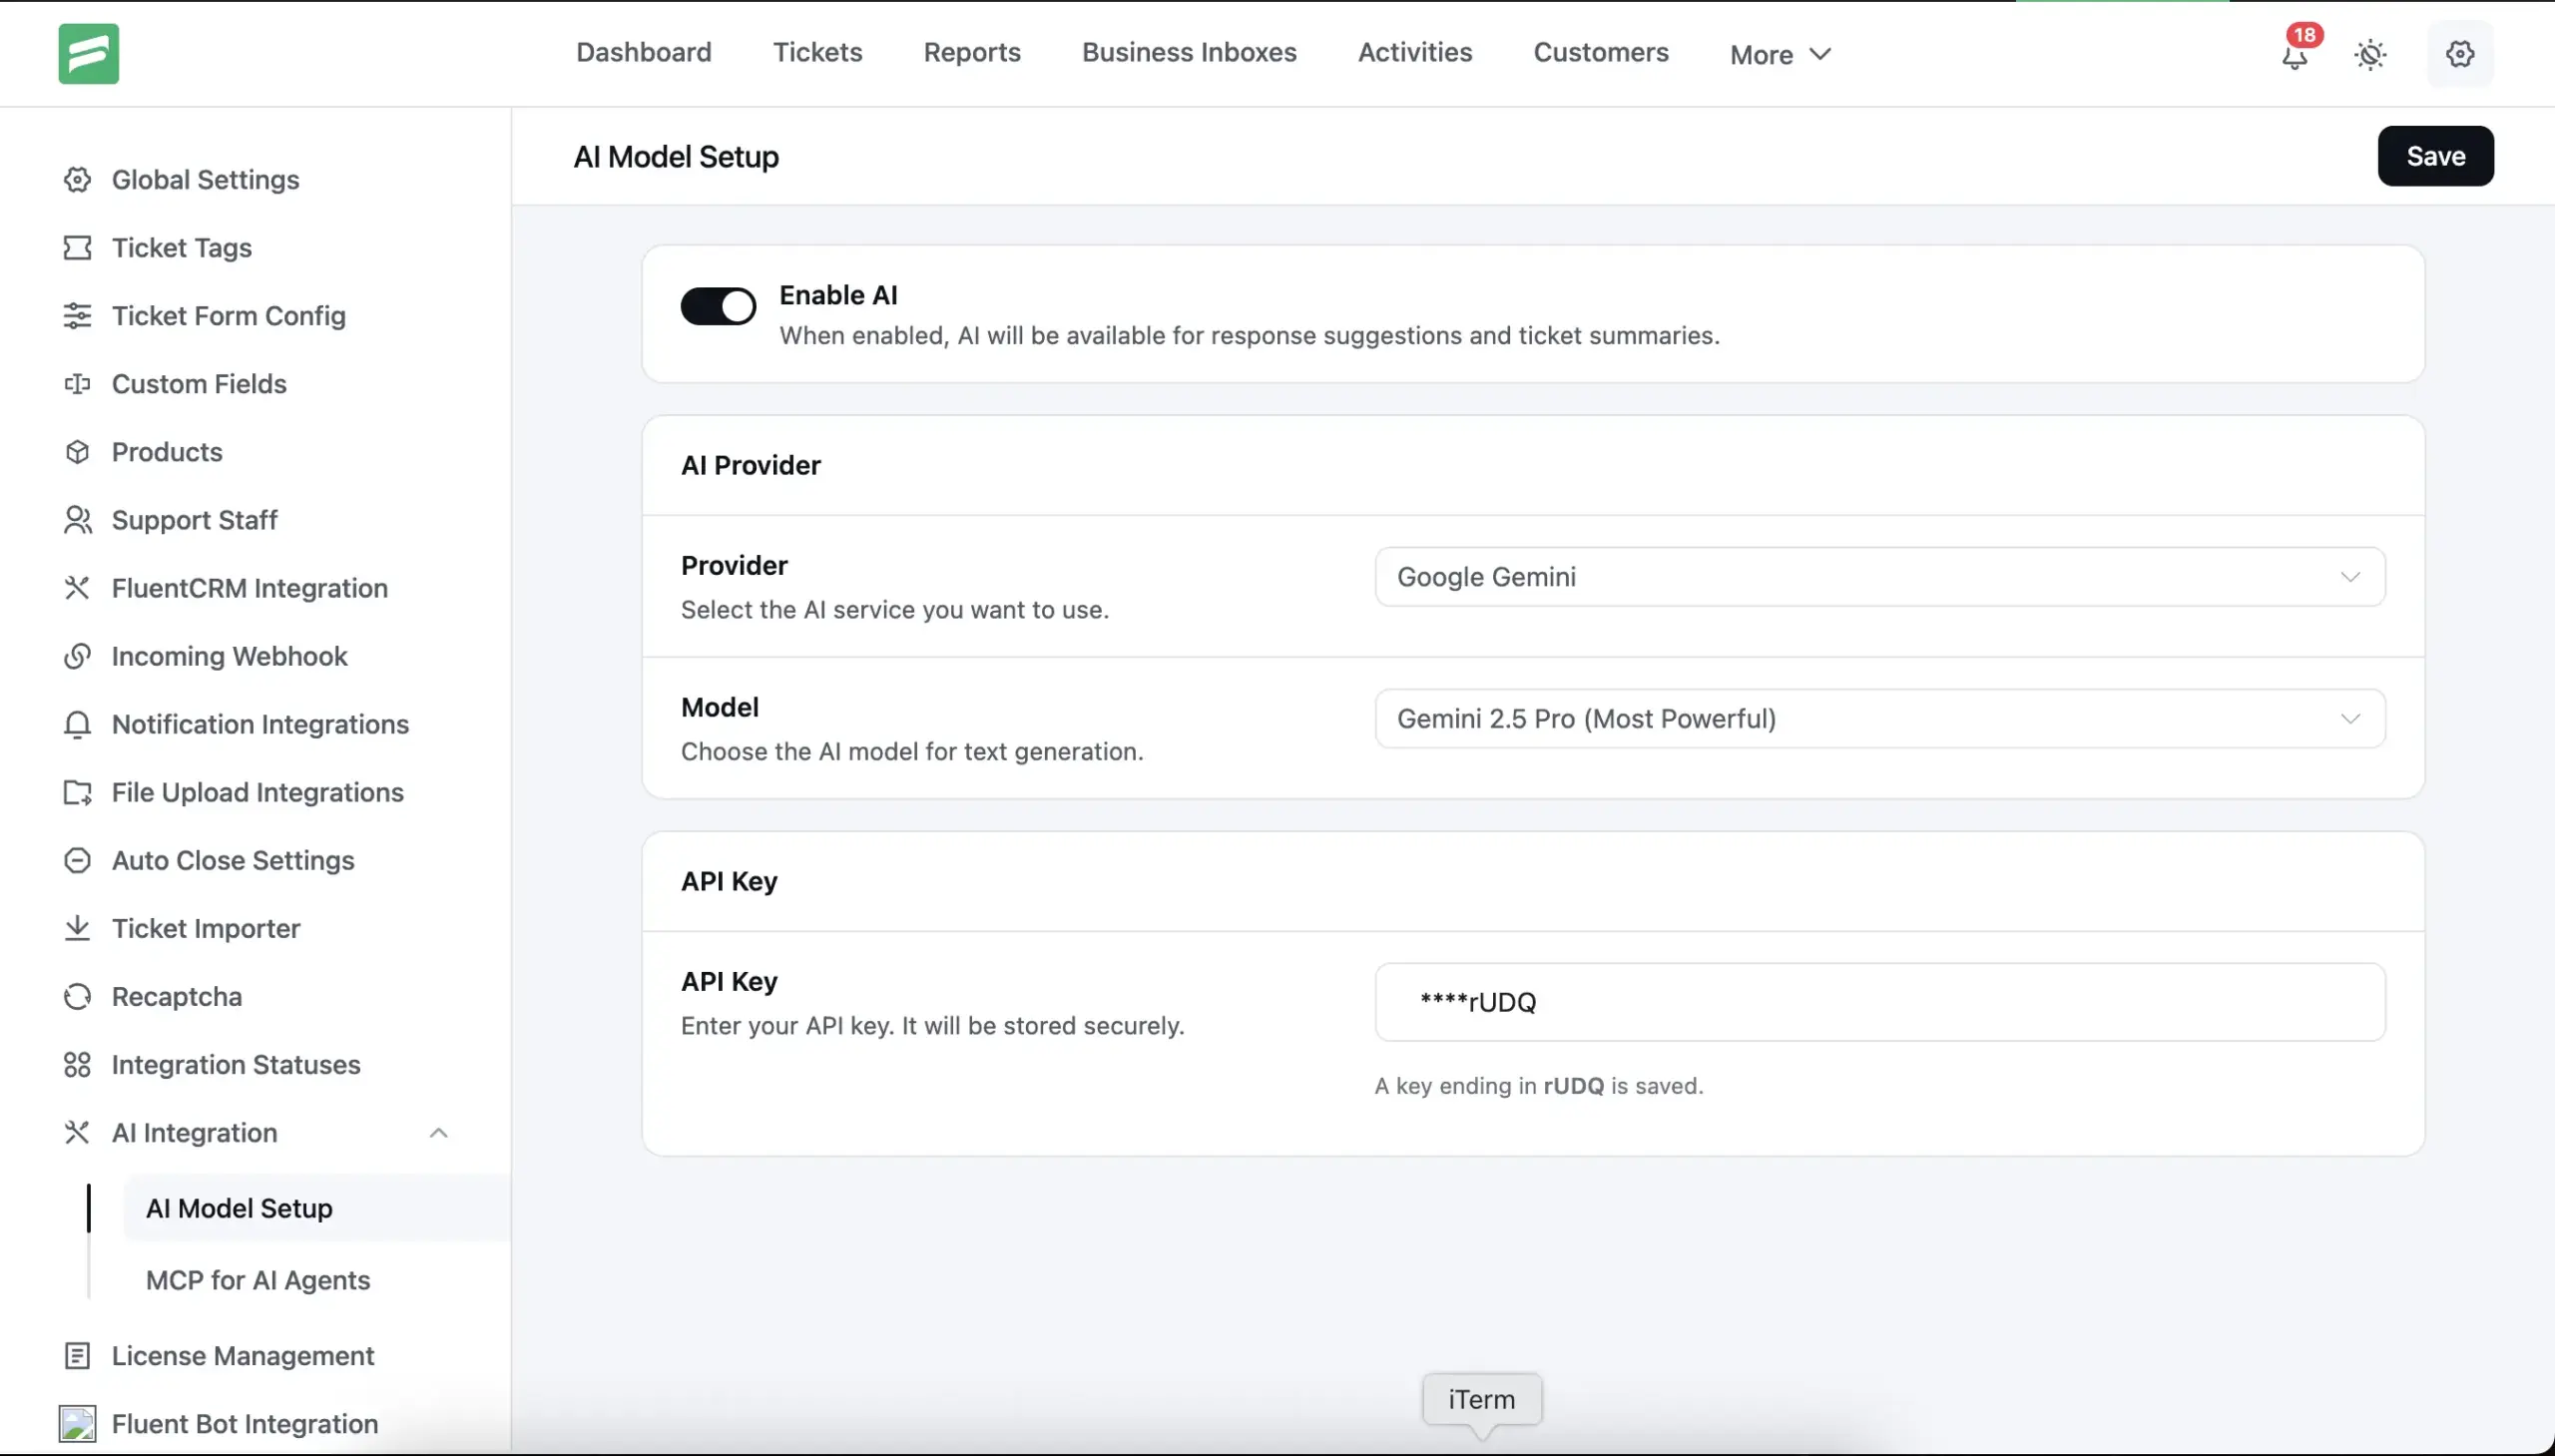
Task: Click the License Management document icon
Action: click(77, 1356)
